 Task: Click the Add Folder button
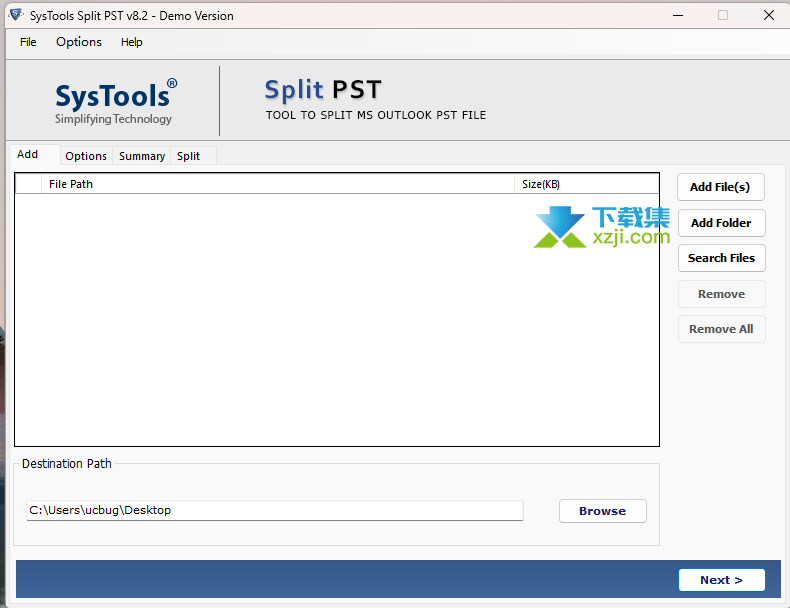point(721,223)
